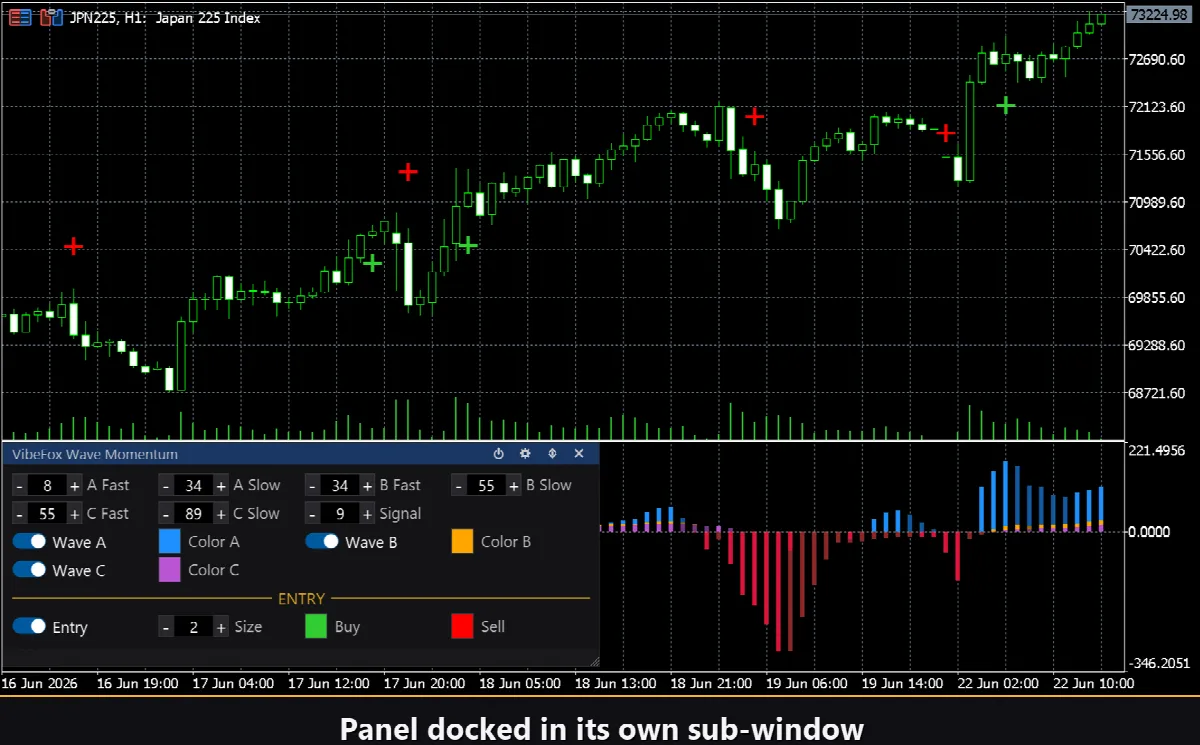Screen dimensions: 1200x745
Task: Toggle the Wave A switch
Action: click(x=30, y=542)
